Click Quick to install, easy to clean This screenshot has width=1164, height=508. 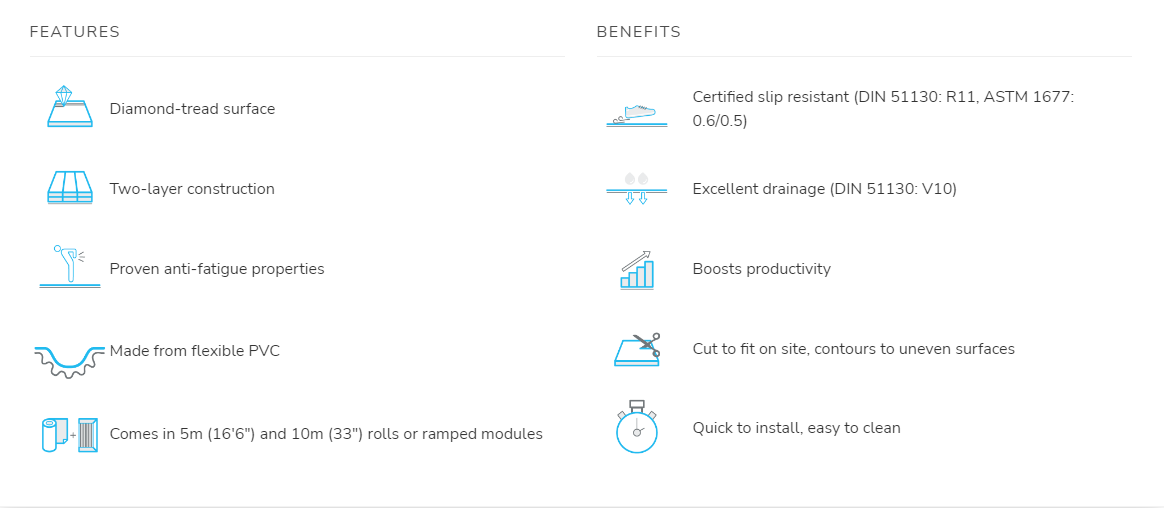[x=797, y=428]
